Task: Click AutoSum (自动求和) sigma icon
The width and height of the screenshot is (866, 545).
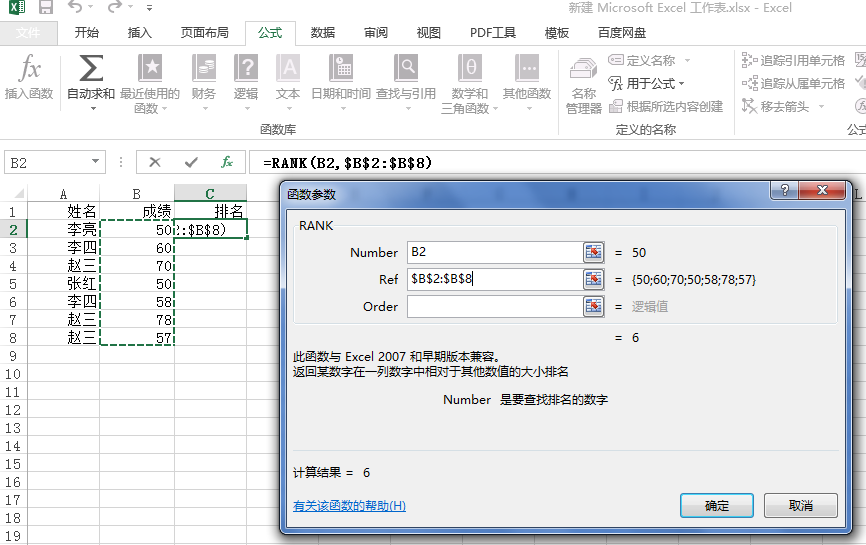Action: [x=91, y=68]
